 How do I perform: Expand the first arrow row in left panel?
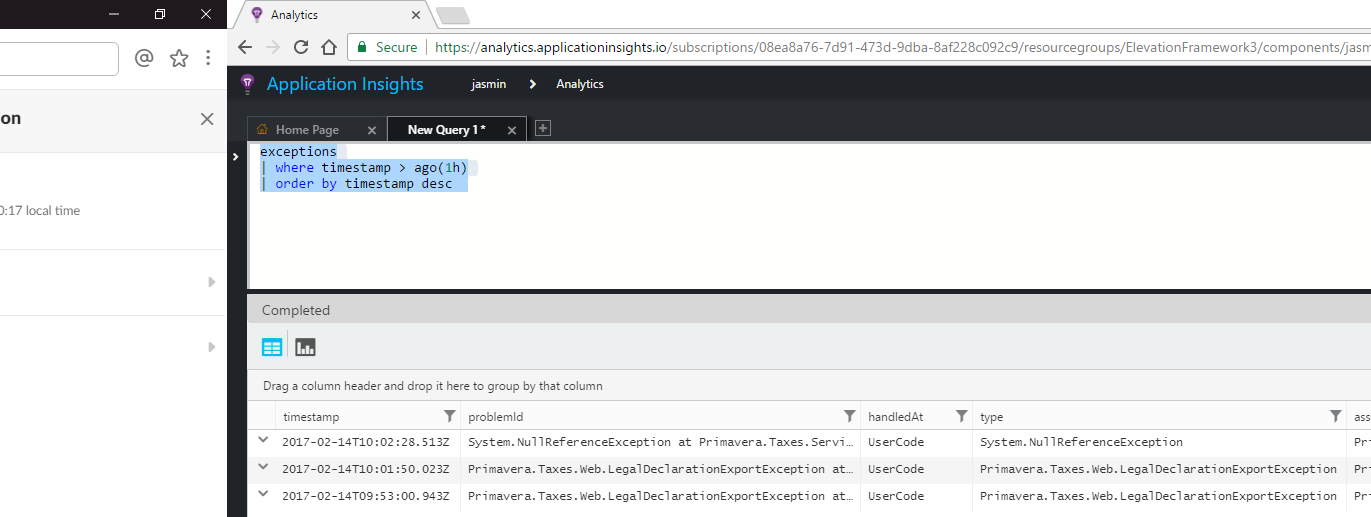(x=211, y=282)
